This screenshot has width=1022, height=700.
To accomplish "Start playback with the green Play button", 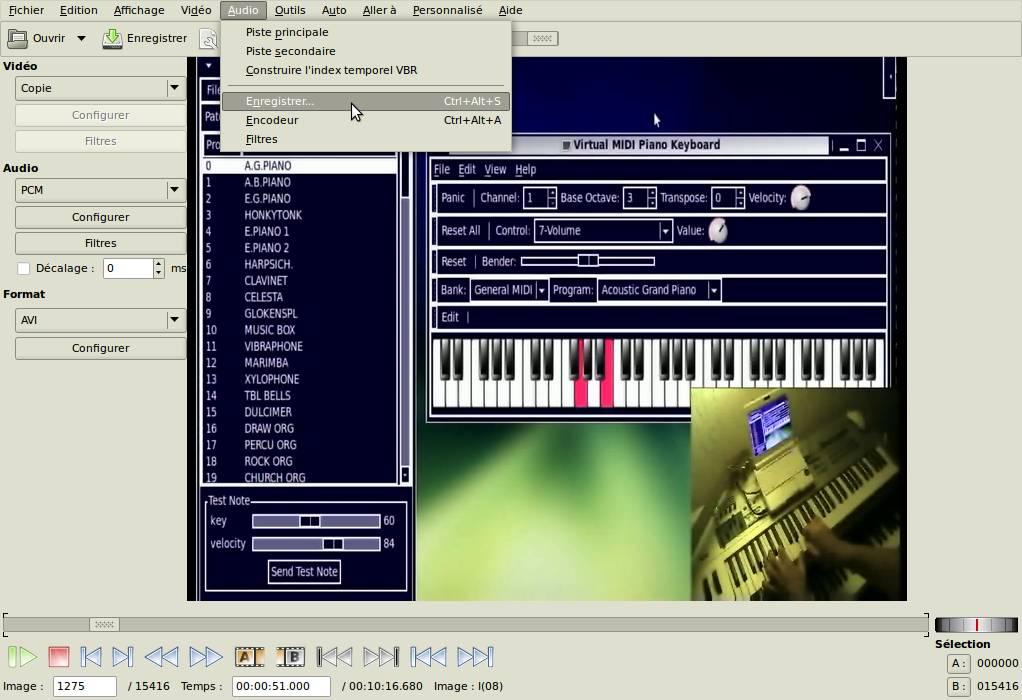I will tap(22, 656).
